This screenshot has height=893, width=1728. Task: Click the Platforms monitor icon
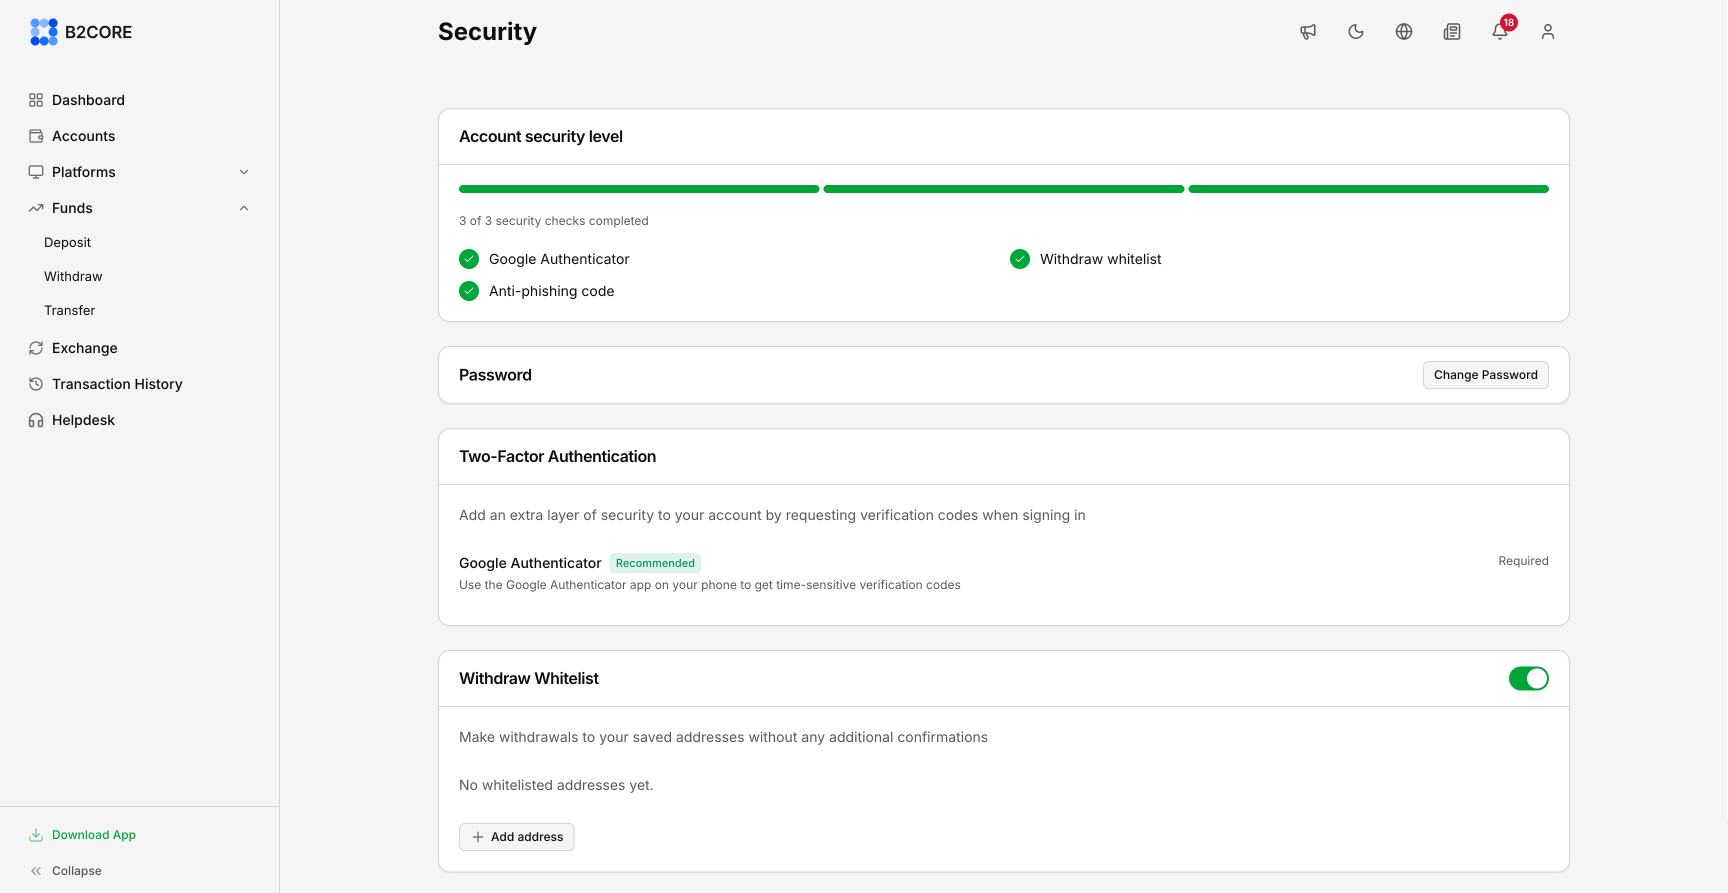click(x=36, y=172)
